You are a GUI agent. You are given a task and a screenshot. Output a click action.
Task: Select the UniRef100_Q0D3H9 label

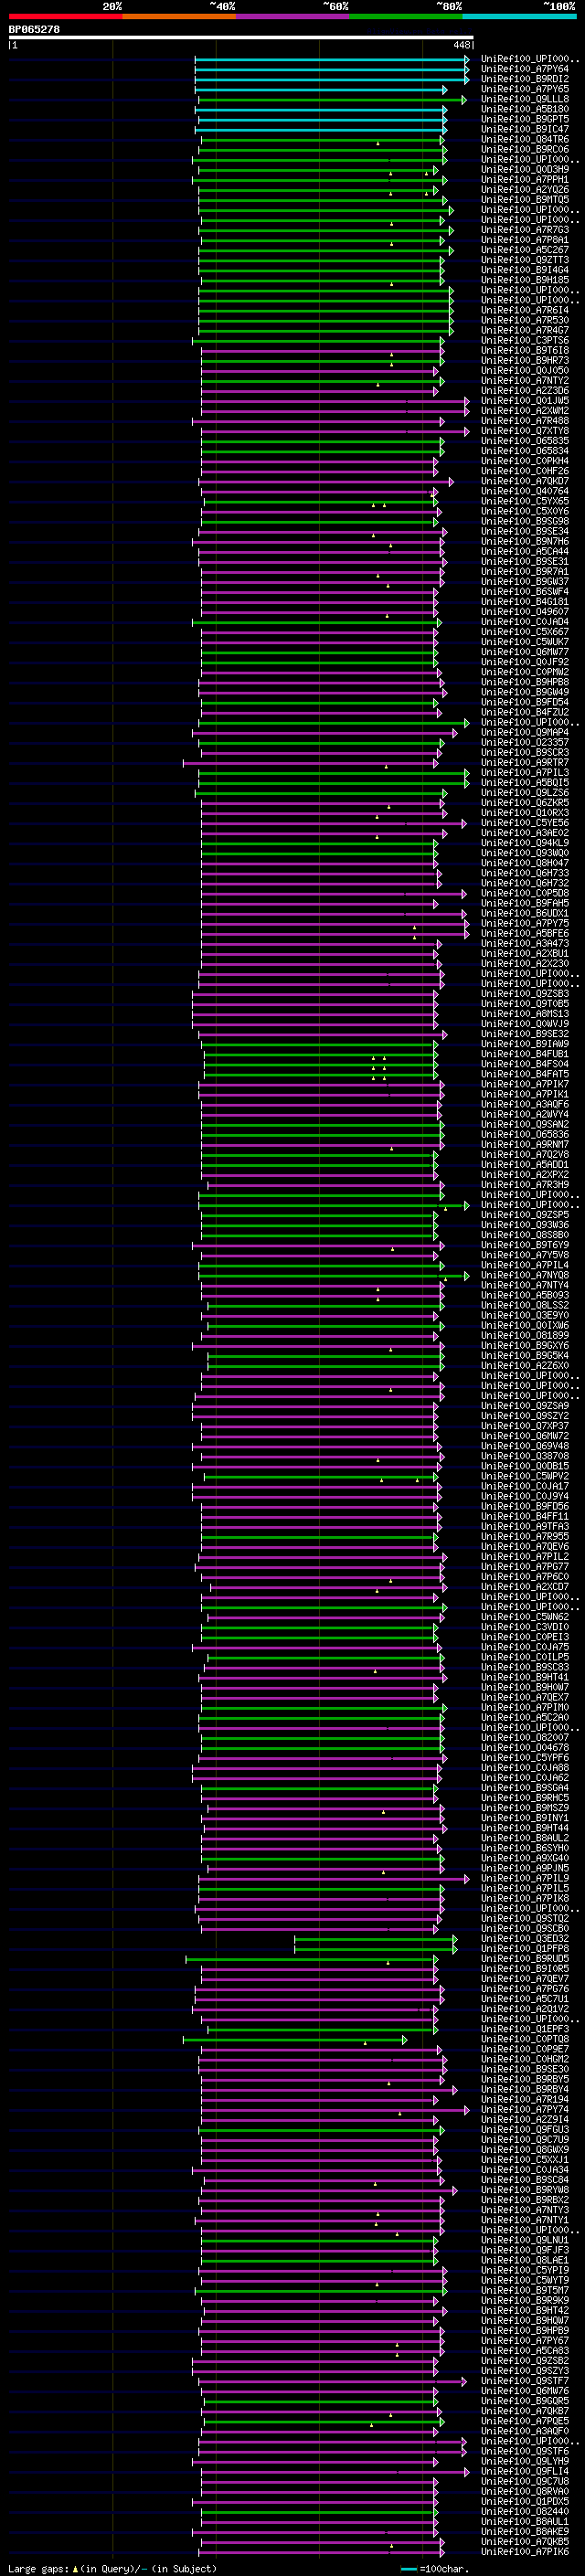pos(525,170)
